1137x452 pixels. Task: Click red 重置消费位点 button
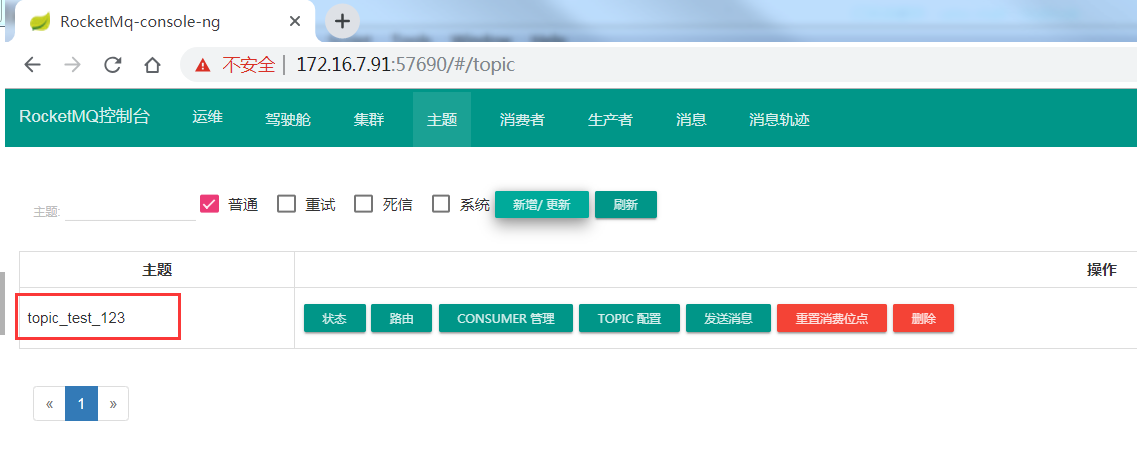(x=832, y=319)
